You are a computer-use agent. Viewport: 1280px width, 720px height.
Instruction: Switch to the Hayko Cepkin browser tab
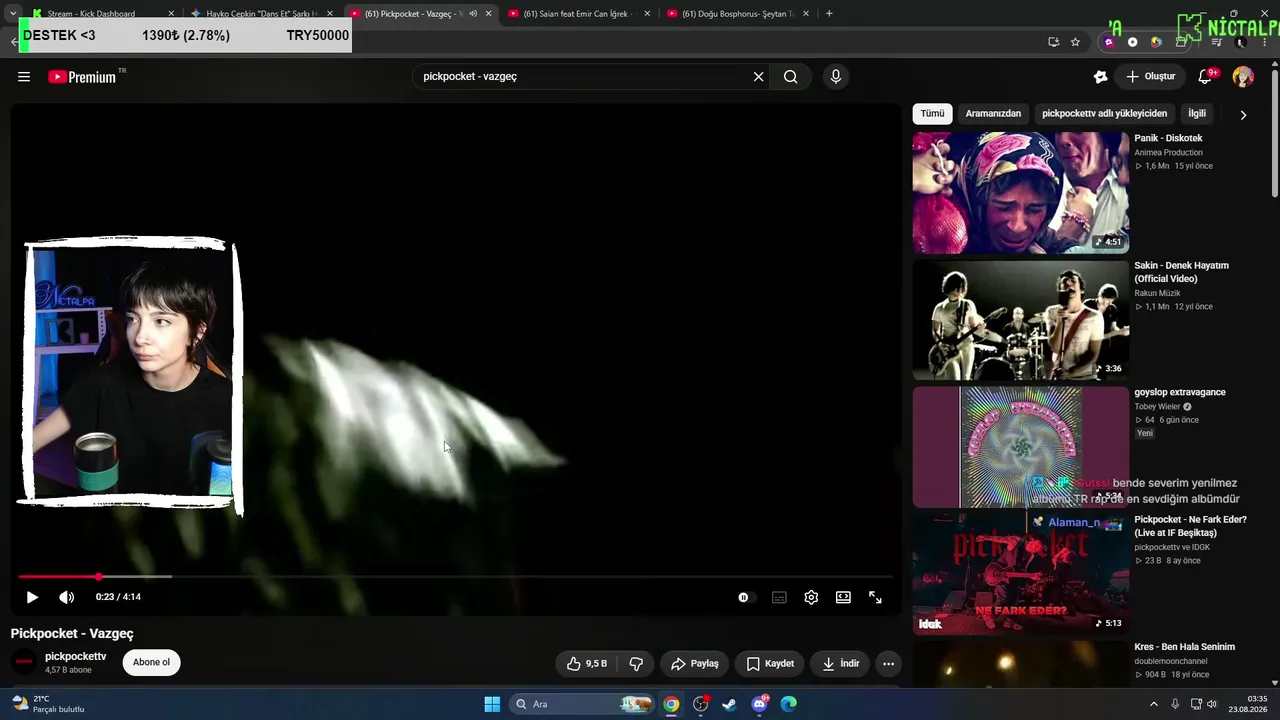click(262, 14)
